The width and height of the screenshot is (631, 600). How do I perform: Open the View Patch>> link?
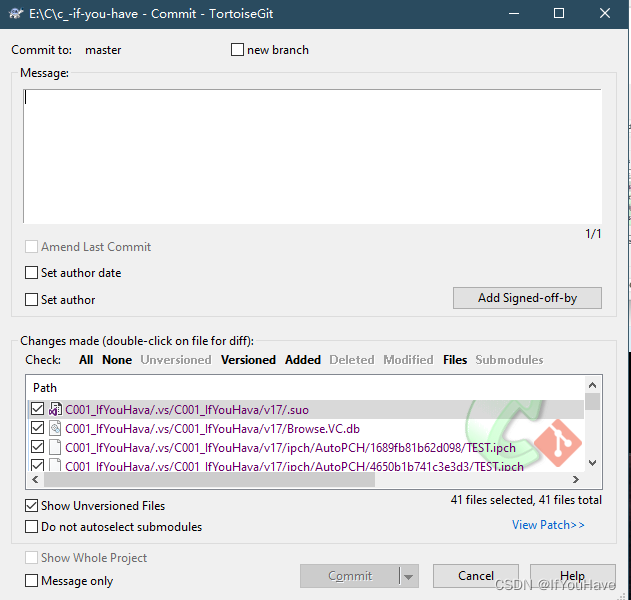click(x=548, y=525)
